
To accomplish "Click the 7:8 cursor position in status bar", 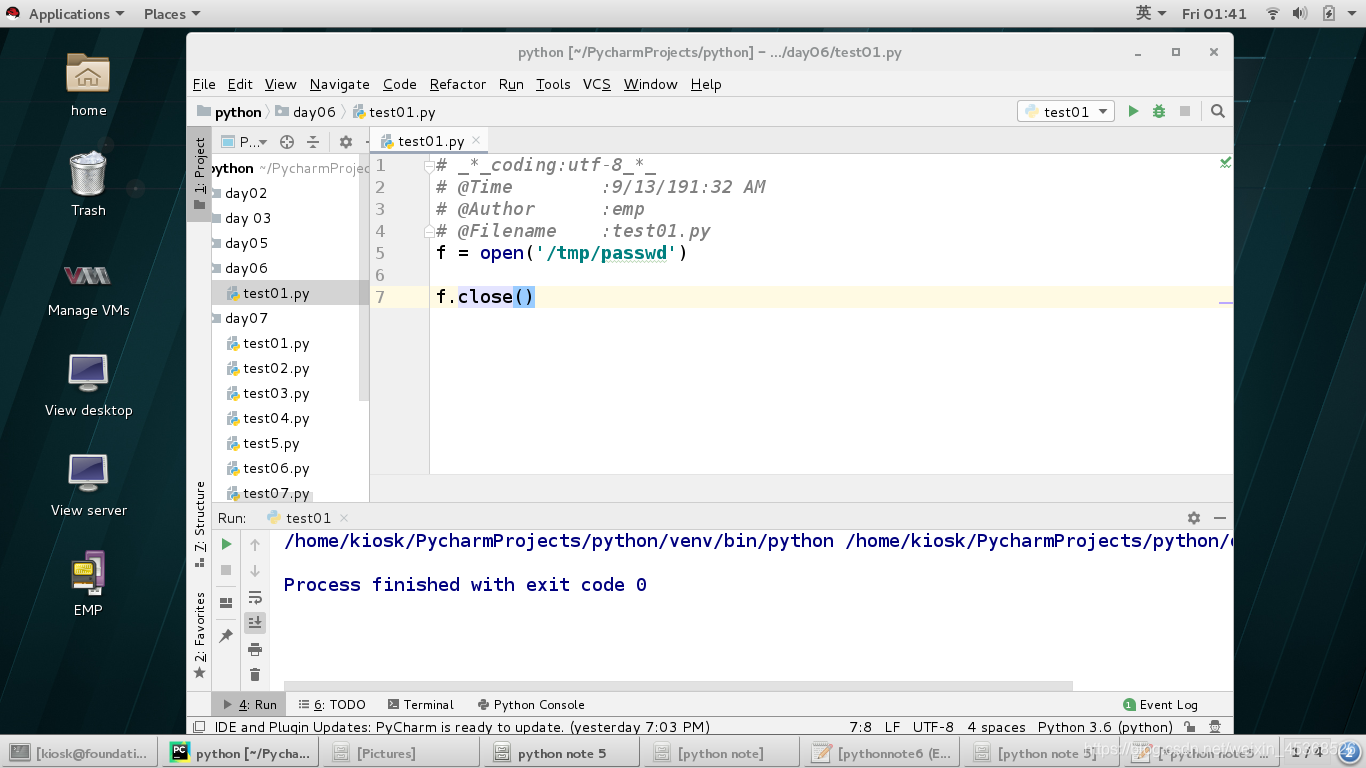I will [860, 727].
